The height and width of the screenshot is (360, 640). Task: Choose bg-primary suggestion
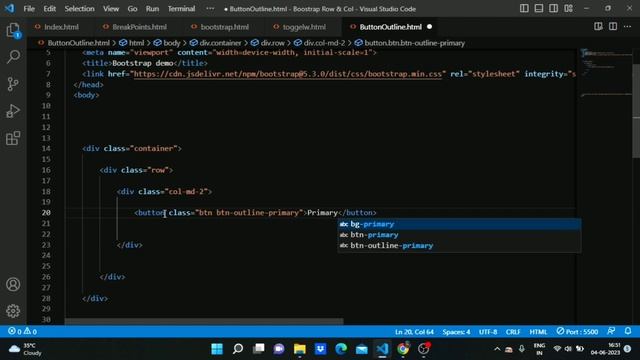pyautogui.click(x=459, y=224)
